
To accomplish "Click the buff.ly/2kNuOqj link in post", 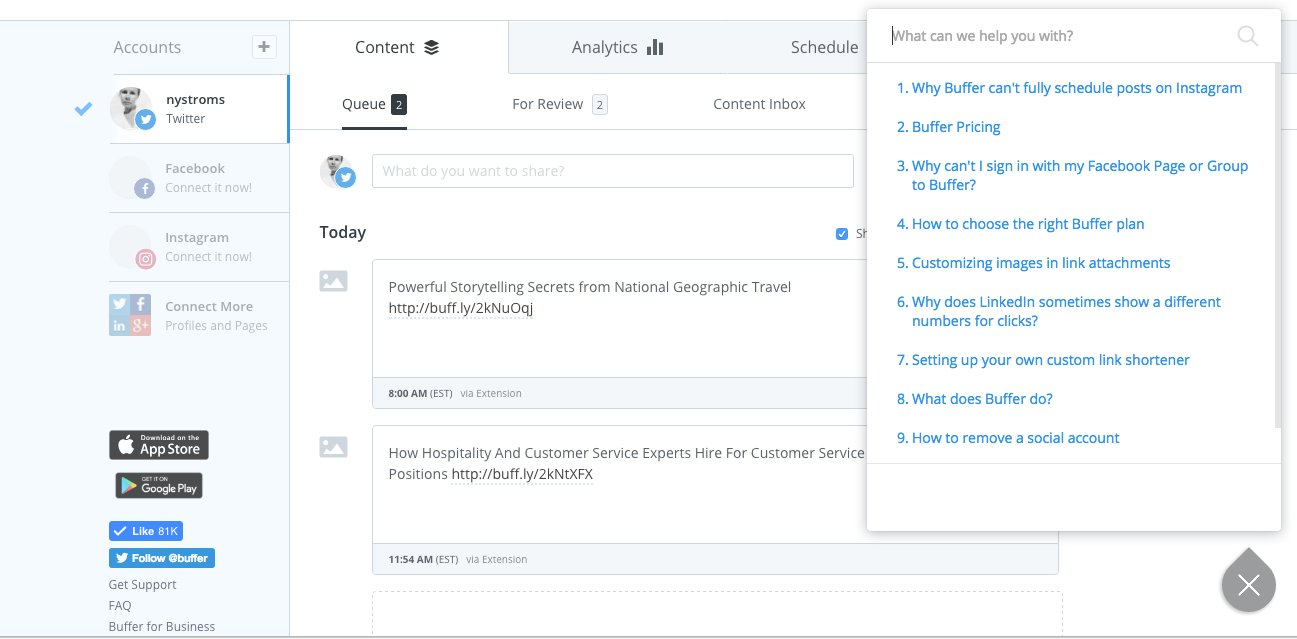I will 461,308.
